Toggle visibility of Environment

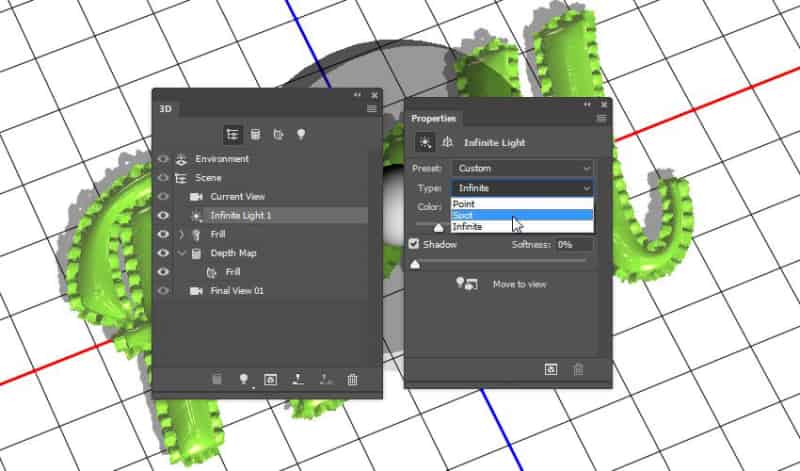(x=163, y=159)
